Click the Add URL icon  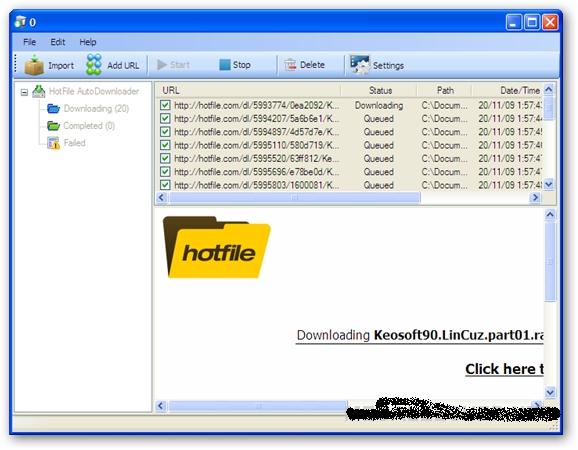tap(94, 64)
